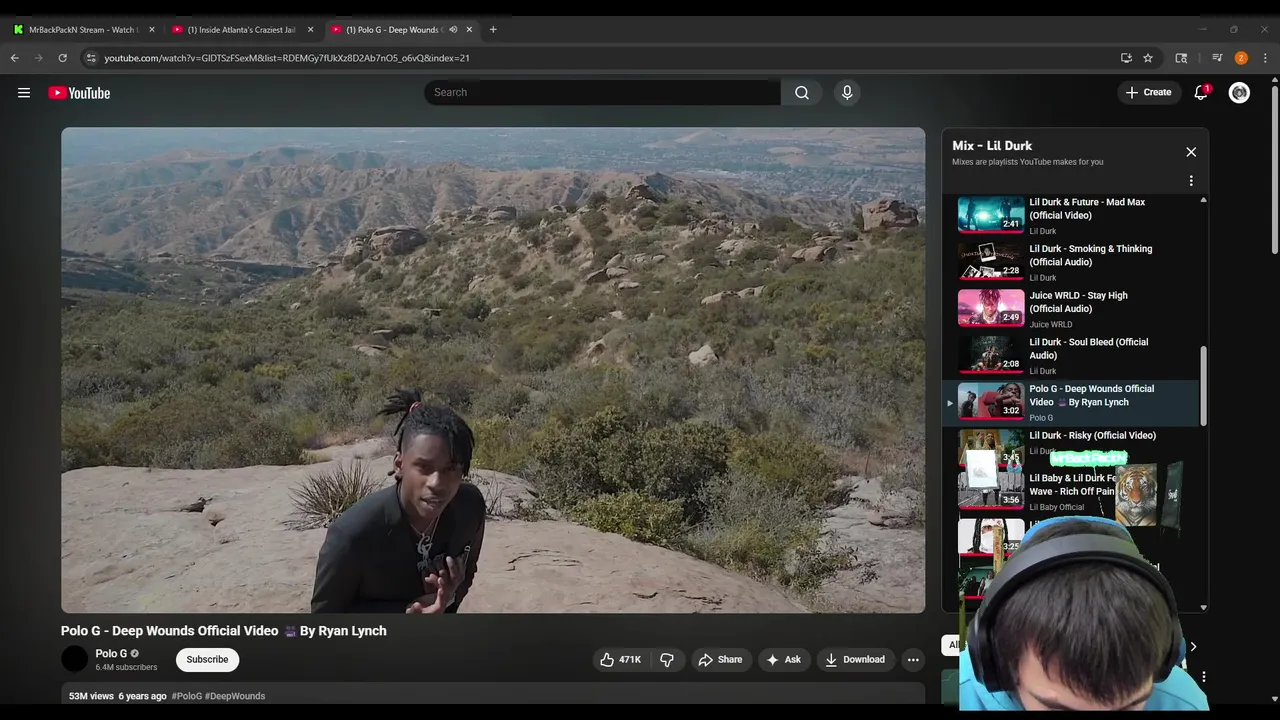Dislike the Deep Wounds video
The image size is (1280, 720).
pos(667,659)
